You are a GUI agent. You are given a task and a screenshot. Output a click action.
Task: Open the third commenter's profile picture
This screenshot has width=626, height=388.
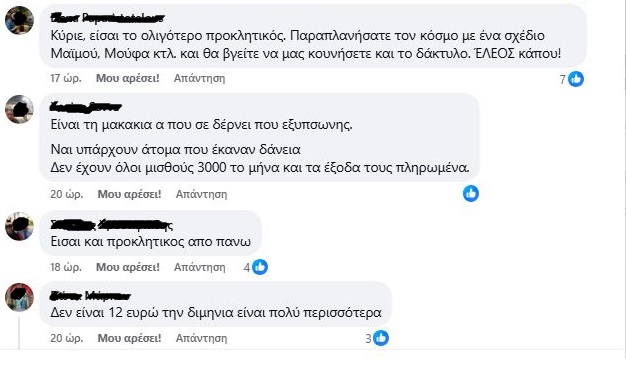(x=19, y=226)
